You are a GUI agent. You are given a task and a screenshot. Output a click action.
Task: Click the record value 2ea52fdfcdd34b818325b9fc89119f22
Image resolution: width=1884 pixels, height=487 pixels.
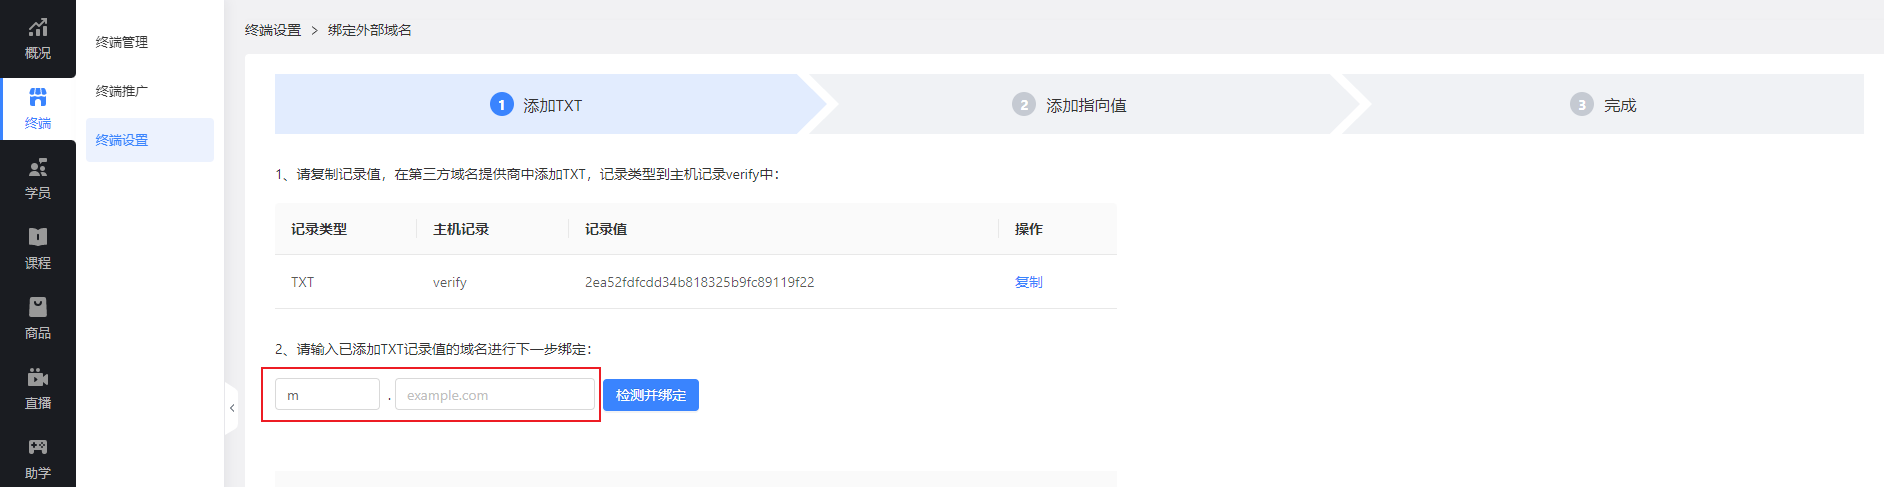(x=699, y=282)
